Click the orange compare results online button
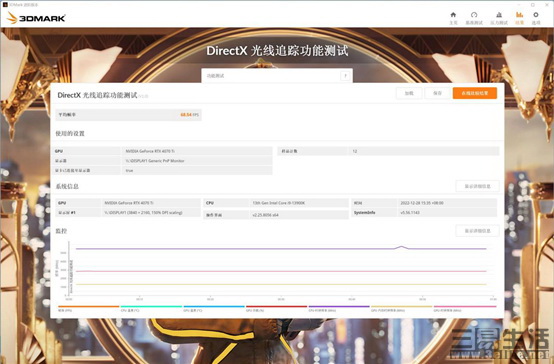The width and height of the screenshot is (554, 364). (x=475, y=93)
